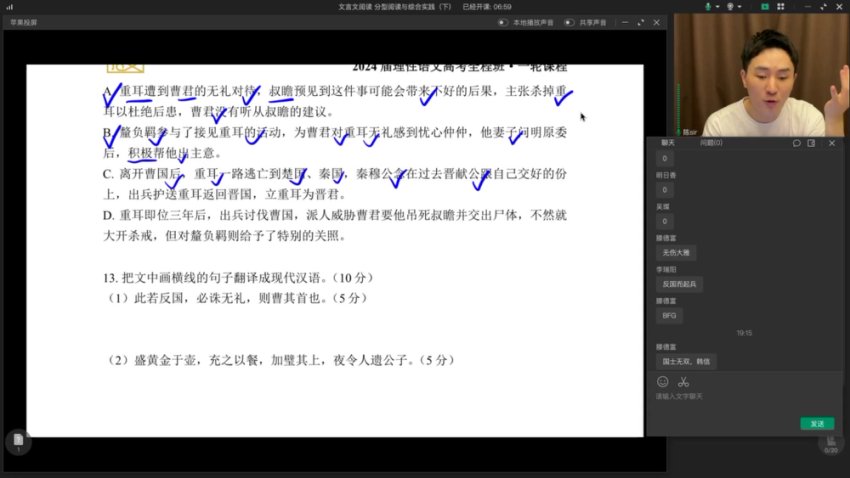The image size is (850, 478).
Task: Switch to the 聊天 tab
Action: 667,143
